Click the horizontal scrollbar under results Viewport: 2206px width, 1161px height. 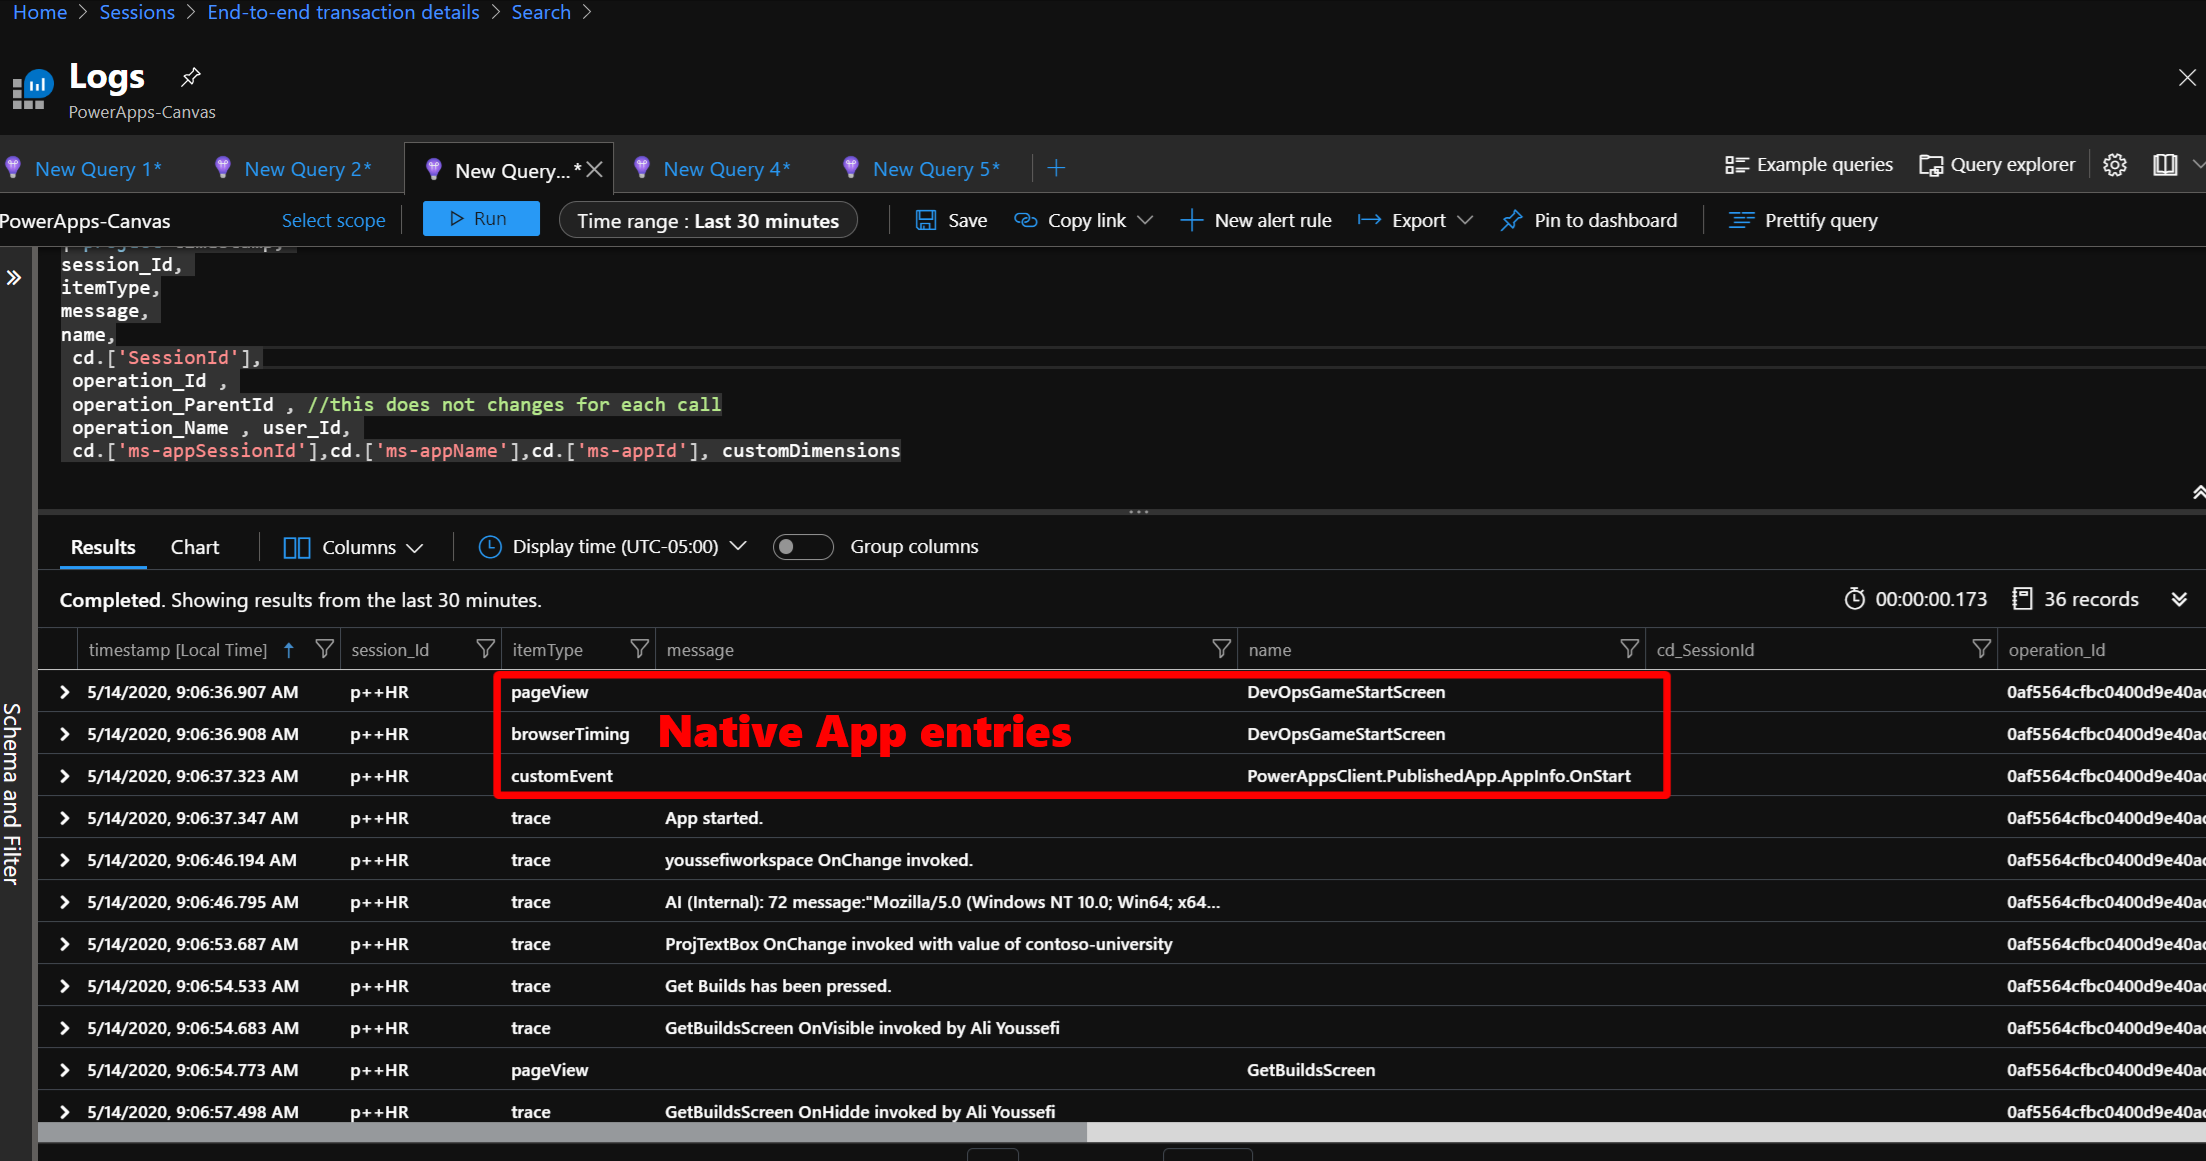[x=562, y=1132]
